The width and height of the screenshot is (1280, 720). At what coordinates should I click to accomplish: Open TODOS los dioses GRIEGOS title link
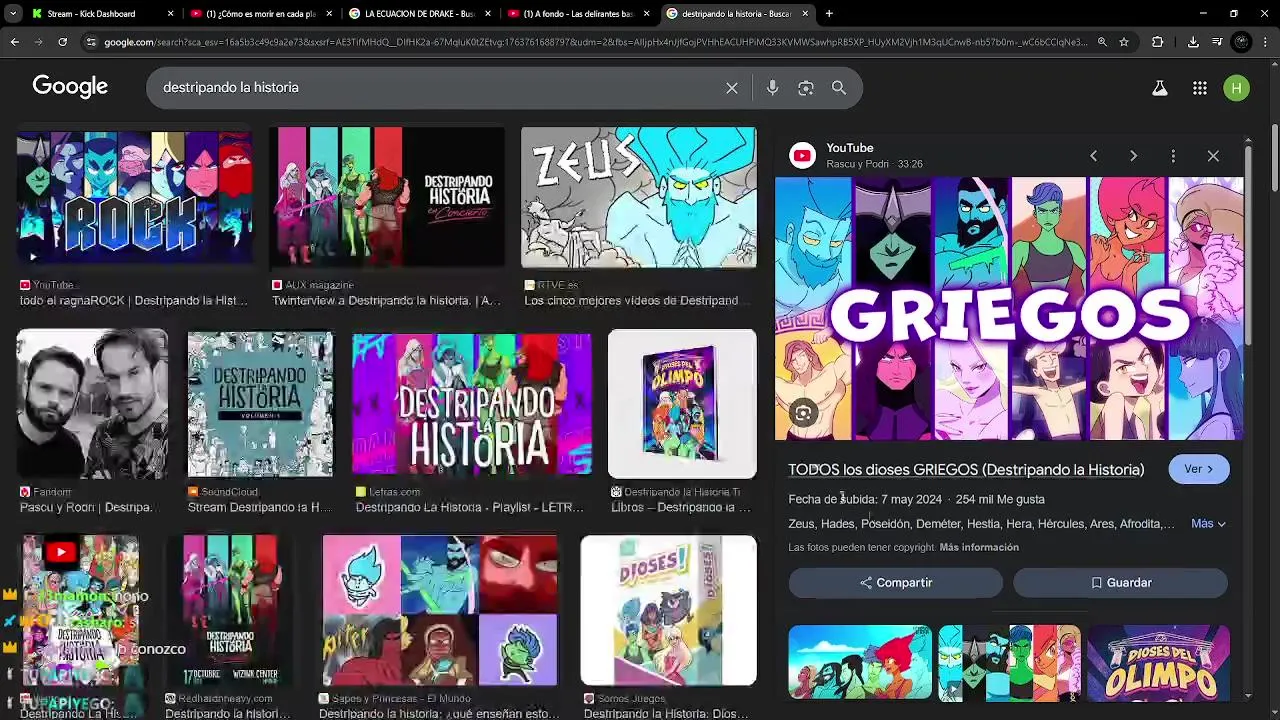pyautogui.click(x=966, y=470)
